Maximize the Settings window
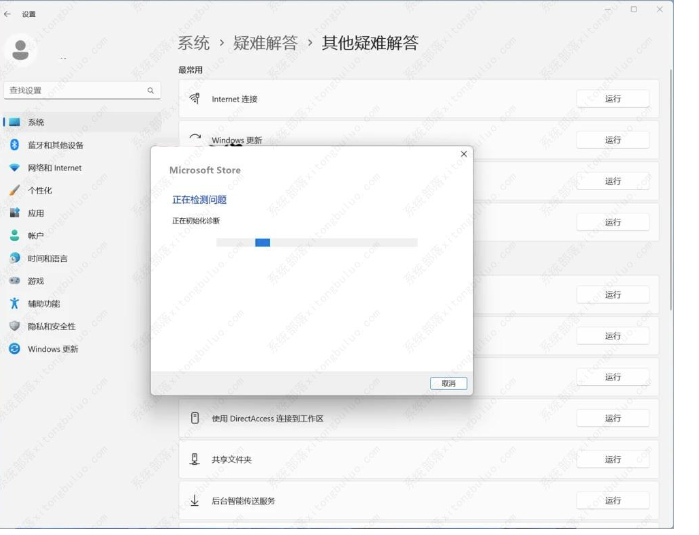 click(x=633, y=9)
